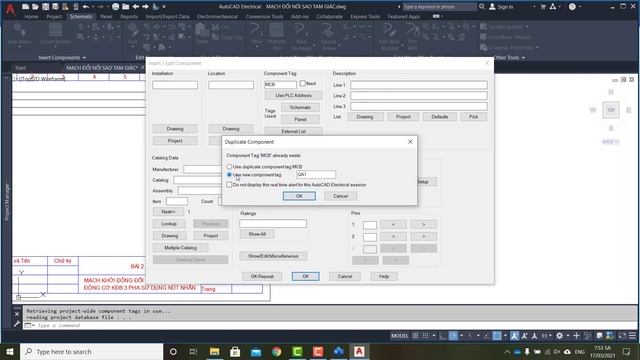
Task: Open Google Chrome from the taskbar
Action: (x=276, y=351)
